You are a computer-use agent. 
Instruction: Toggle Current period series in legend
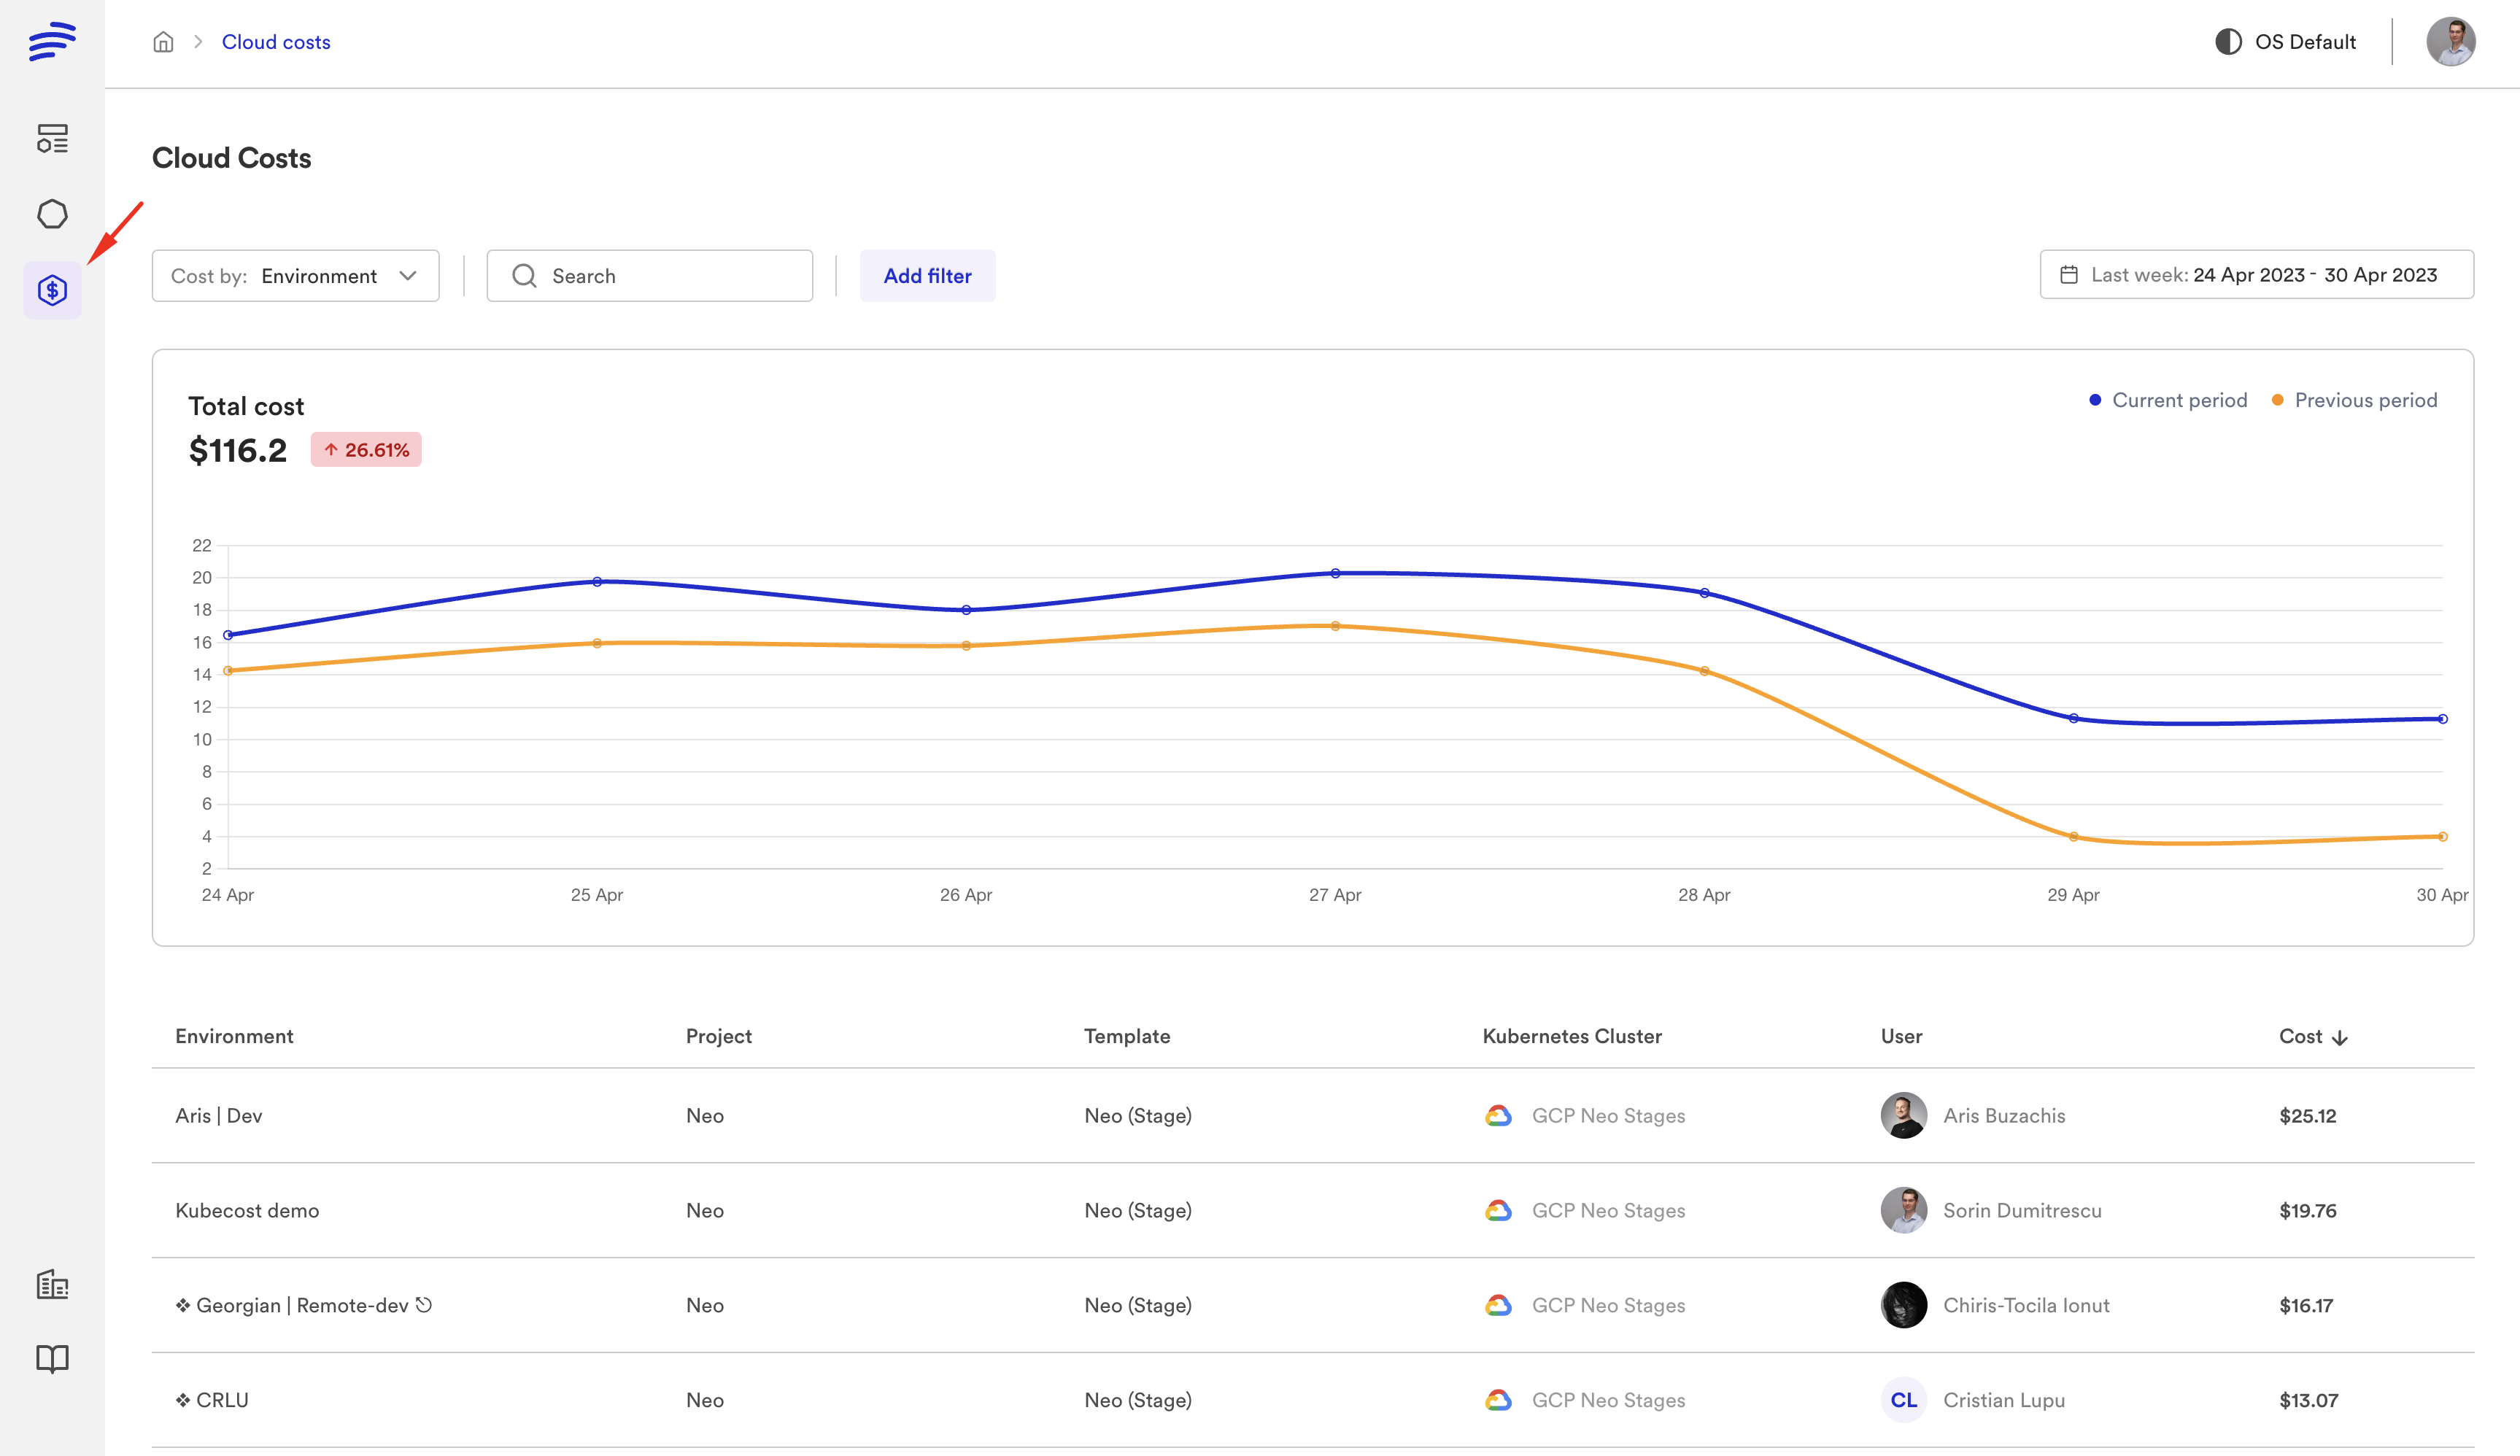click(x=2168, y=400)
